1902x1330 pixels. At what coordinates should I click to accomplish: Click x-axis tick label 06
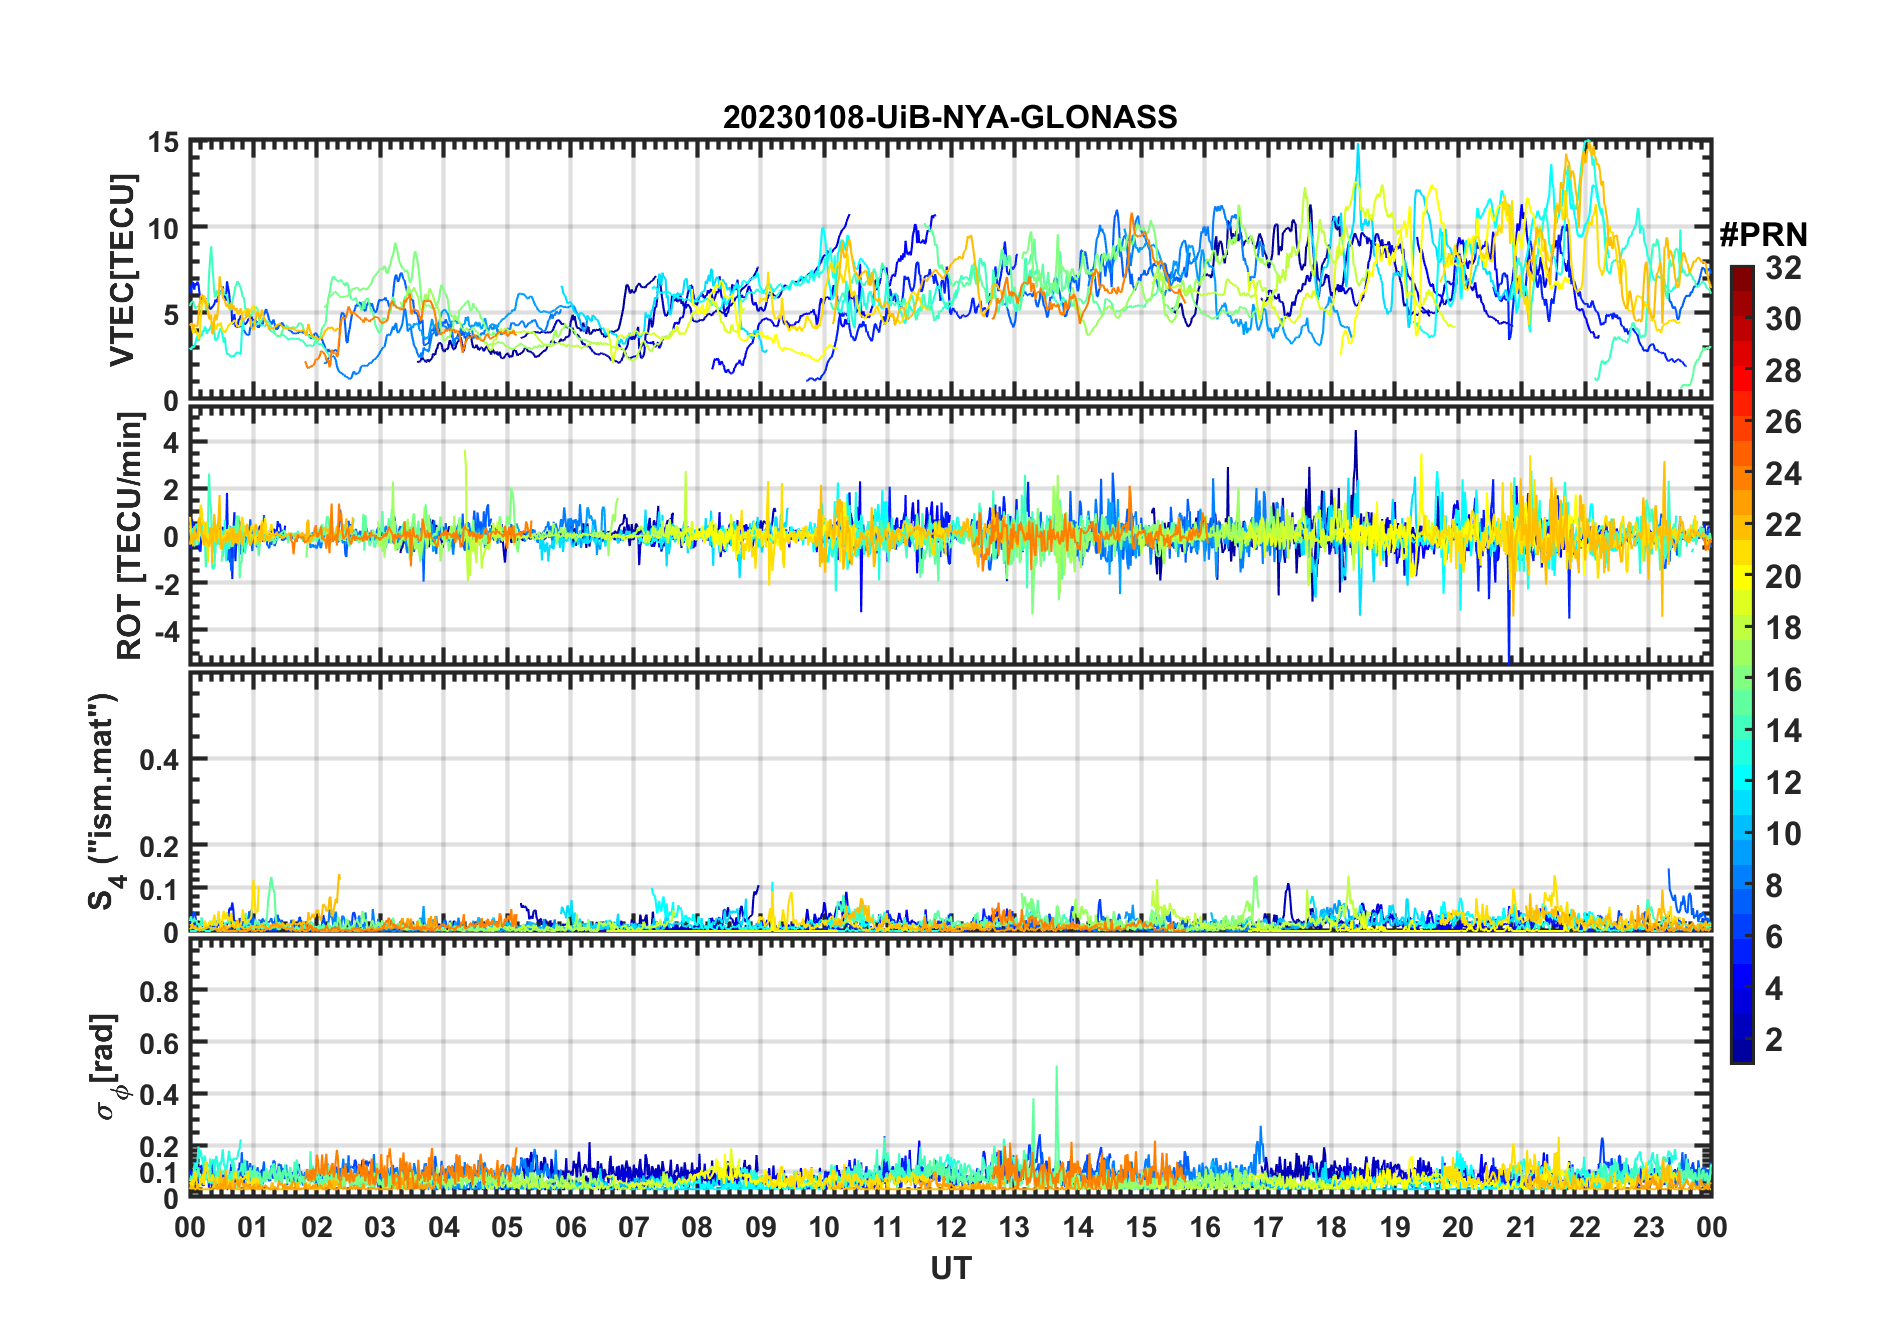570,1227
